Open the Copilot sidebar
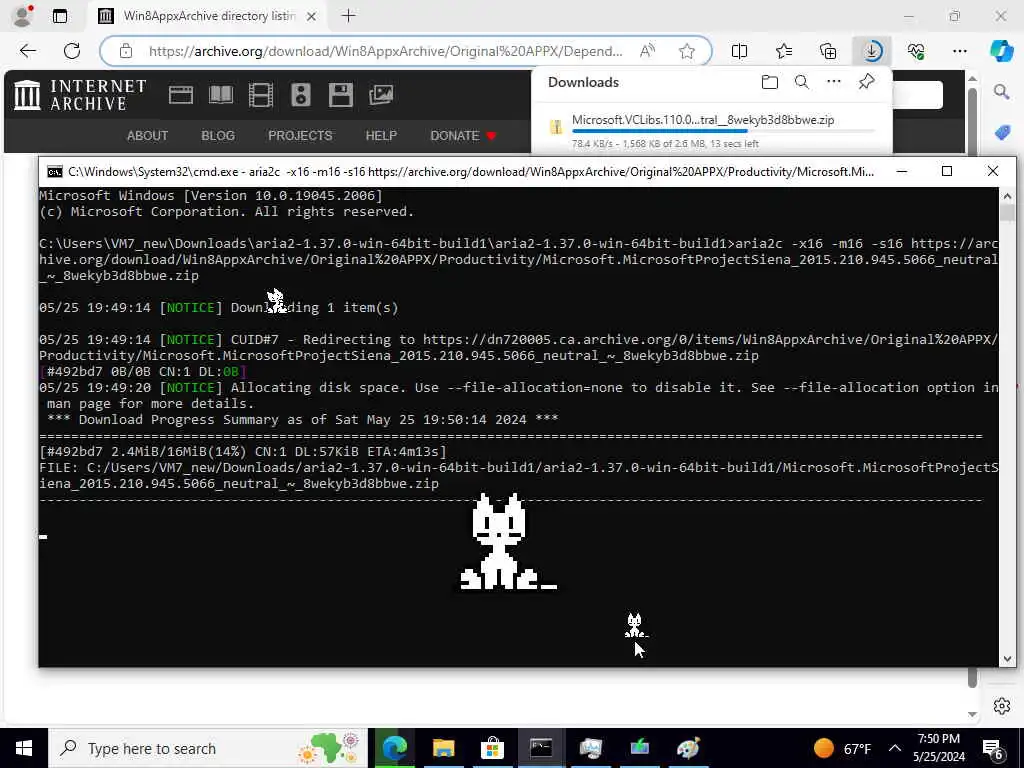Image resolution: width=1024 pixels, height=768 pixels. [x=1002, y=51]
